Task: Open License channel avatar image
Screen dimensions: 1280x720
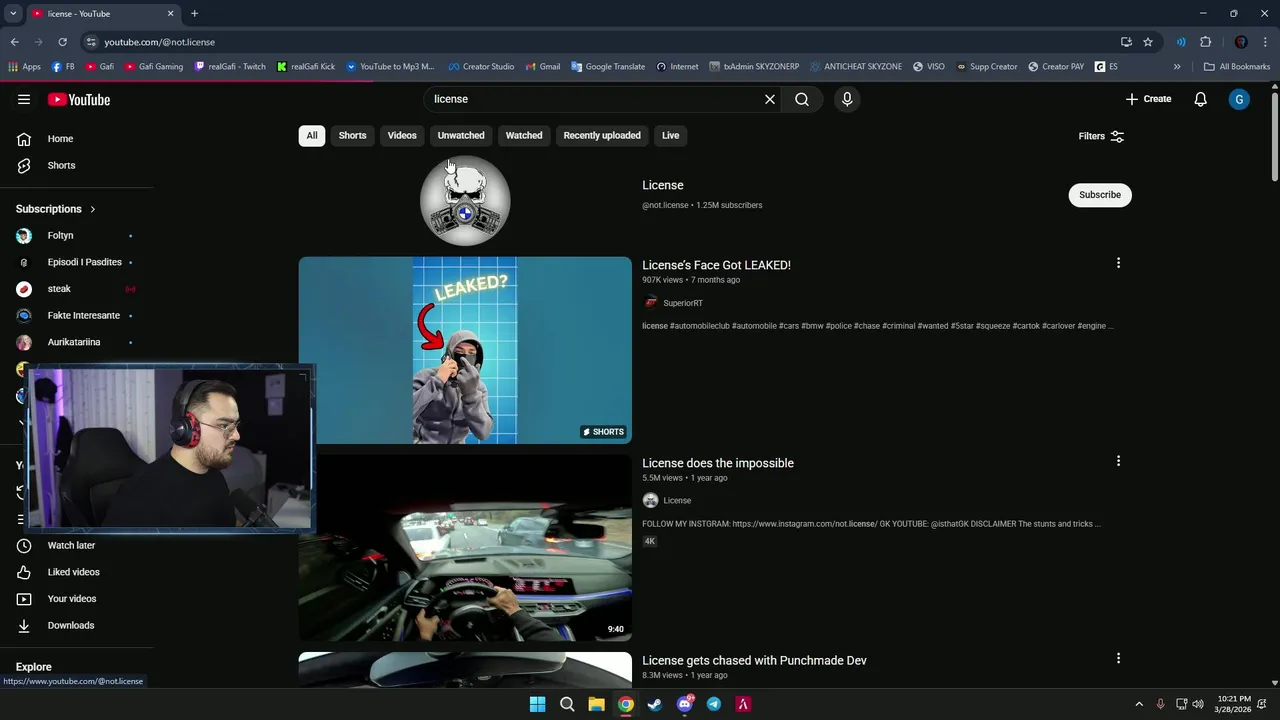Action: pyautogui.click(x=465, y=200)
